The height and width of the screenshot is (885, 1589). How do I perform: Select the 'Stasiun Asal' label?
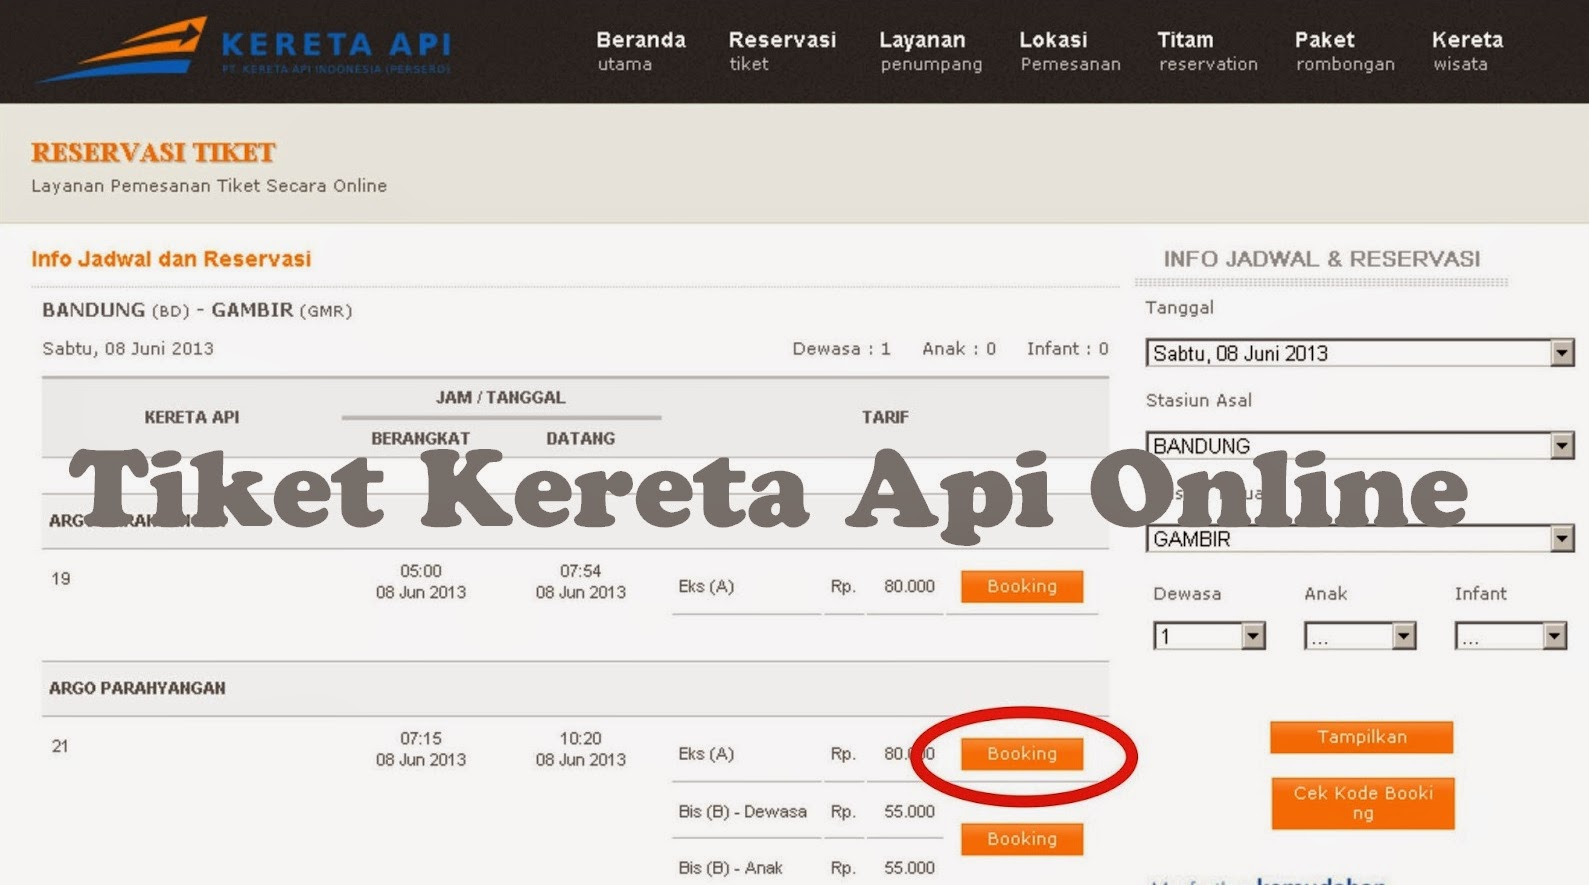(1198, 400)
